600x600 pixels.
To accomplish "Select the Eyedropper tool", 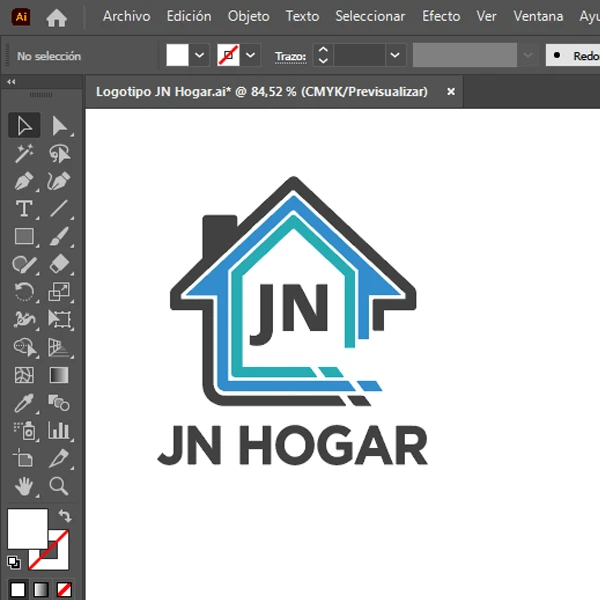I will (x=24, y=403).
